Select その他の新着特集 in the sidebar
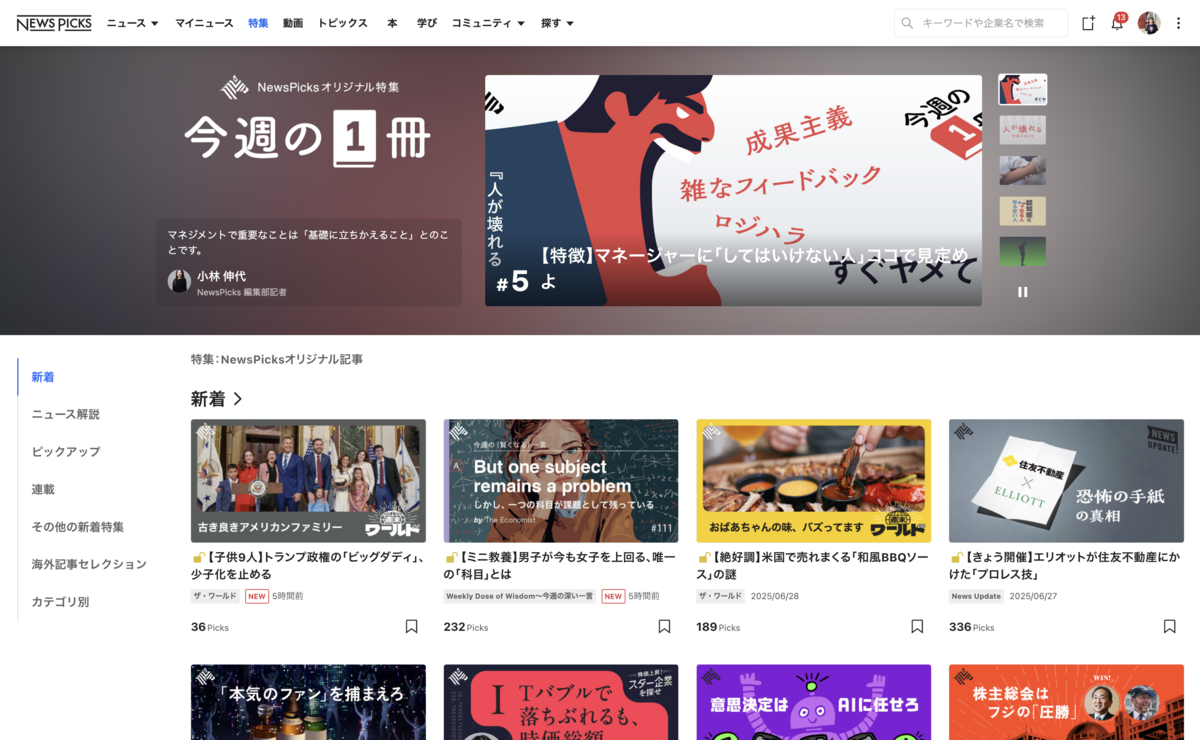This screenshot has height=740, width=1200. click(x=78, y=527)
